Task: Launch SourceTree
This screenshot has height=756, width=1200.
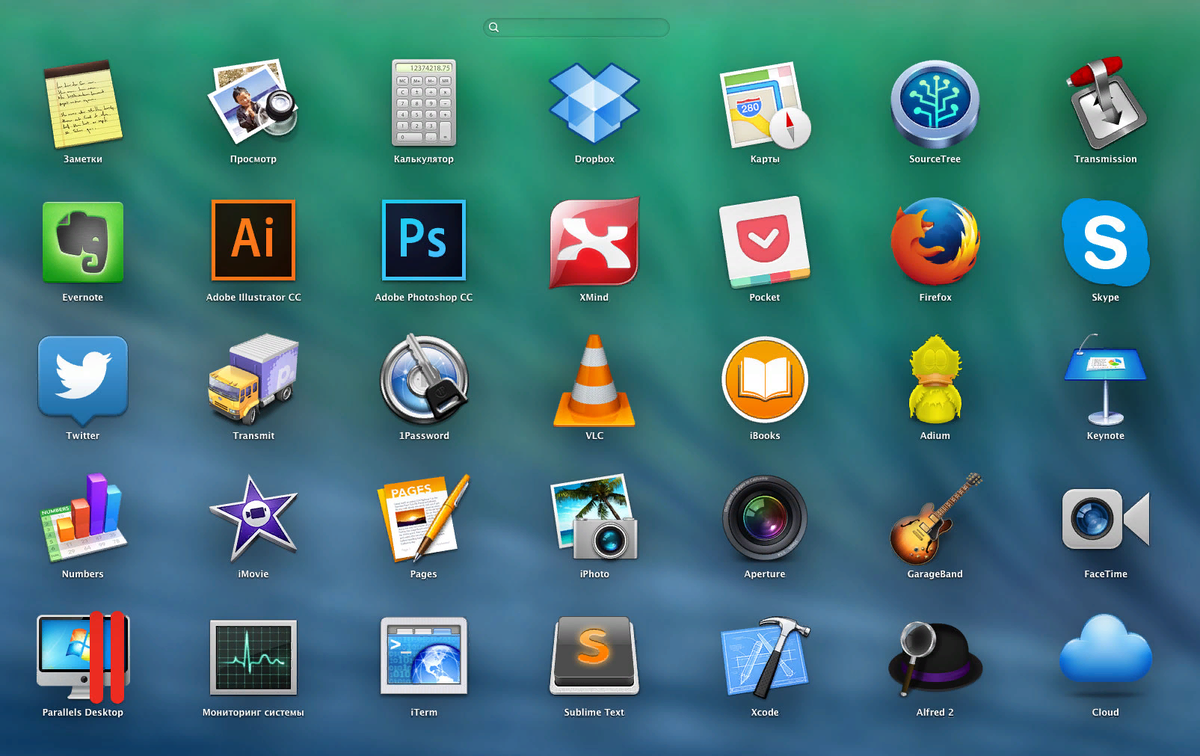Action: 935,104
